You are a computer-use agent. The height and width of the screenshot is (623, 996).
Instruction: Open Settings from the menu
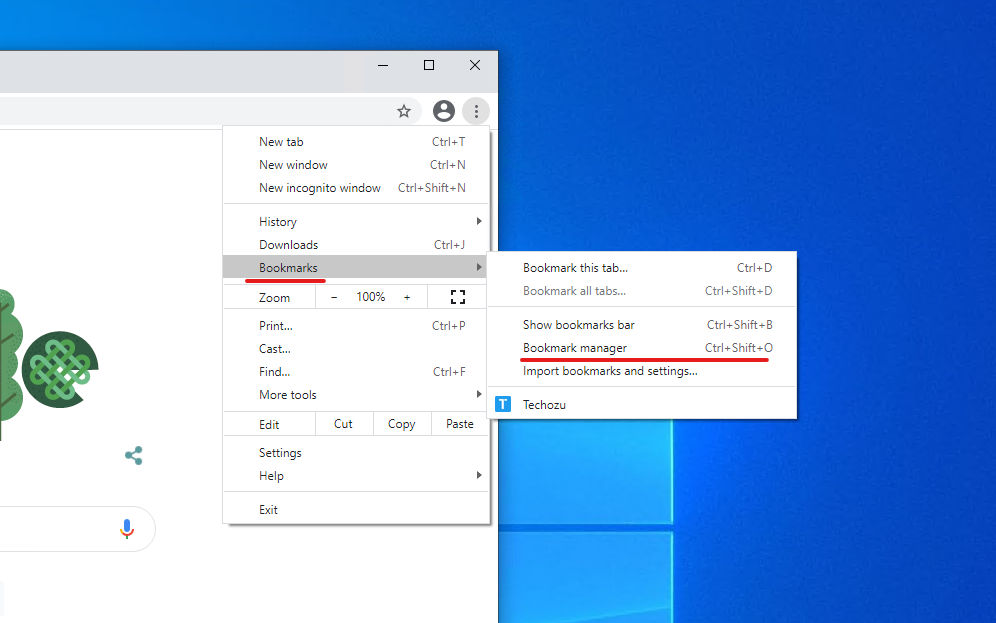[x=356, y=453]
